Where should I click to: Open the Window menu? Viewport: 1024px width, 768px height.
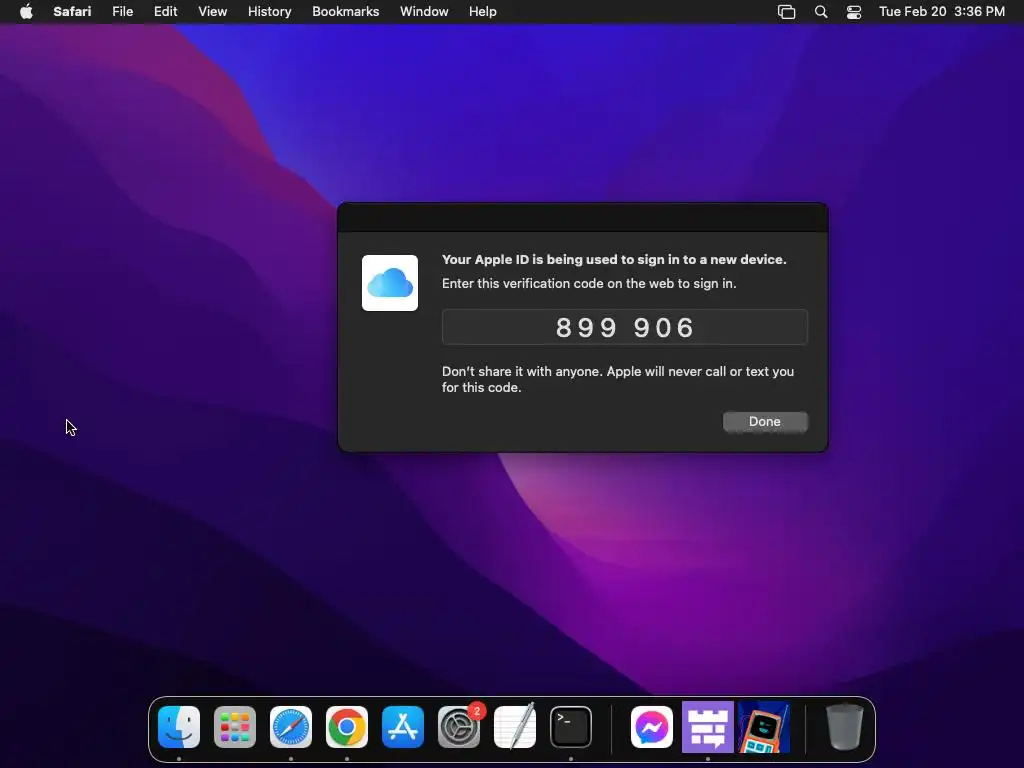pos(424,12)
